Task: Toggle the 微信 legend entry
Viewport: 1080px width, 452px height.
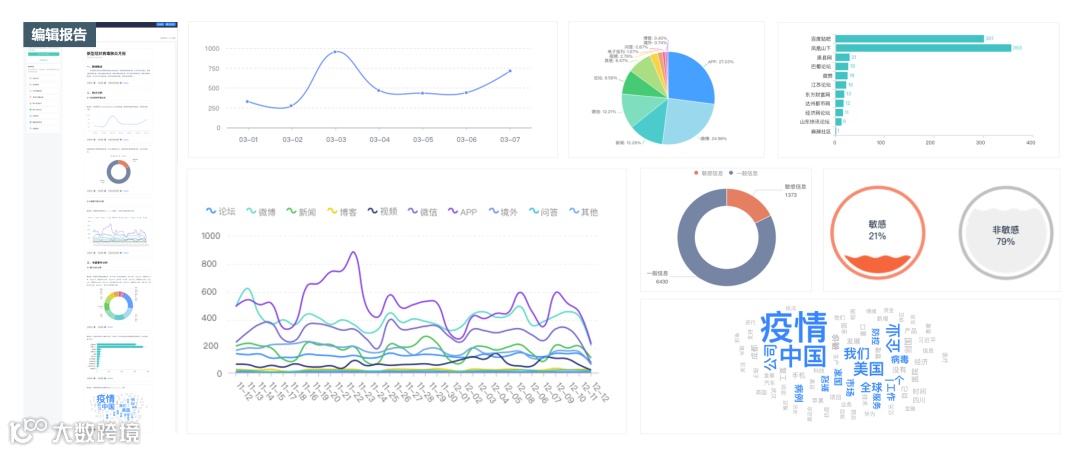Action: click(423, 212)
